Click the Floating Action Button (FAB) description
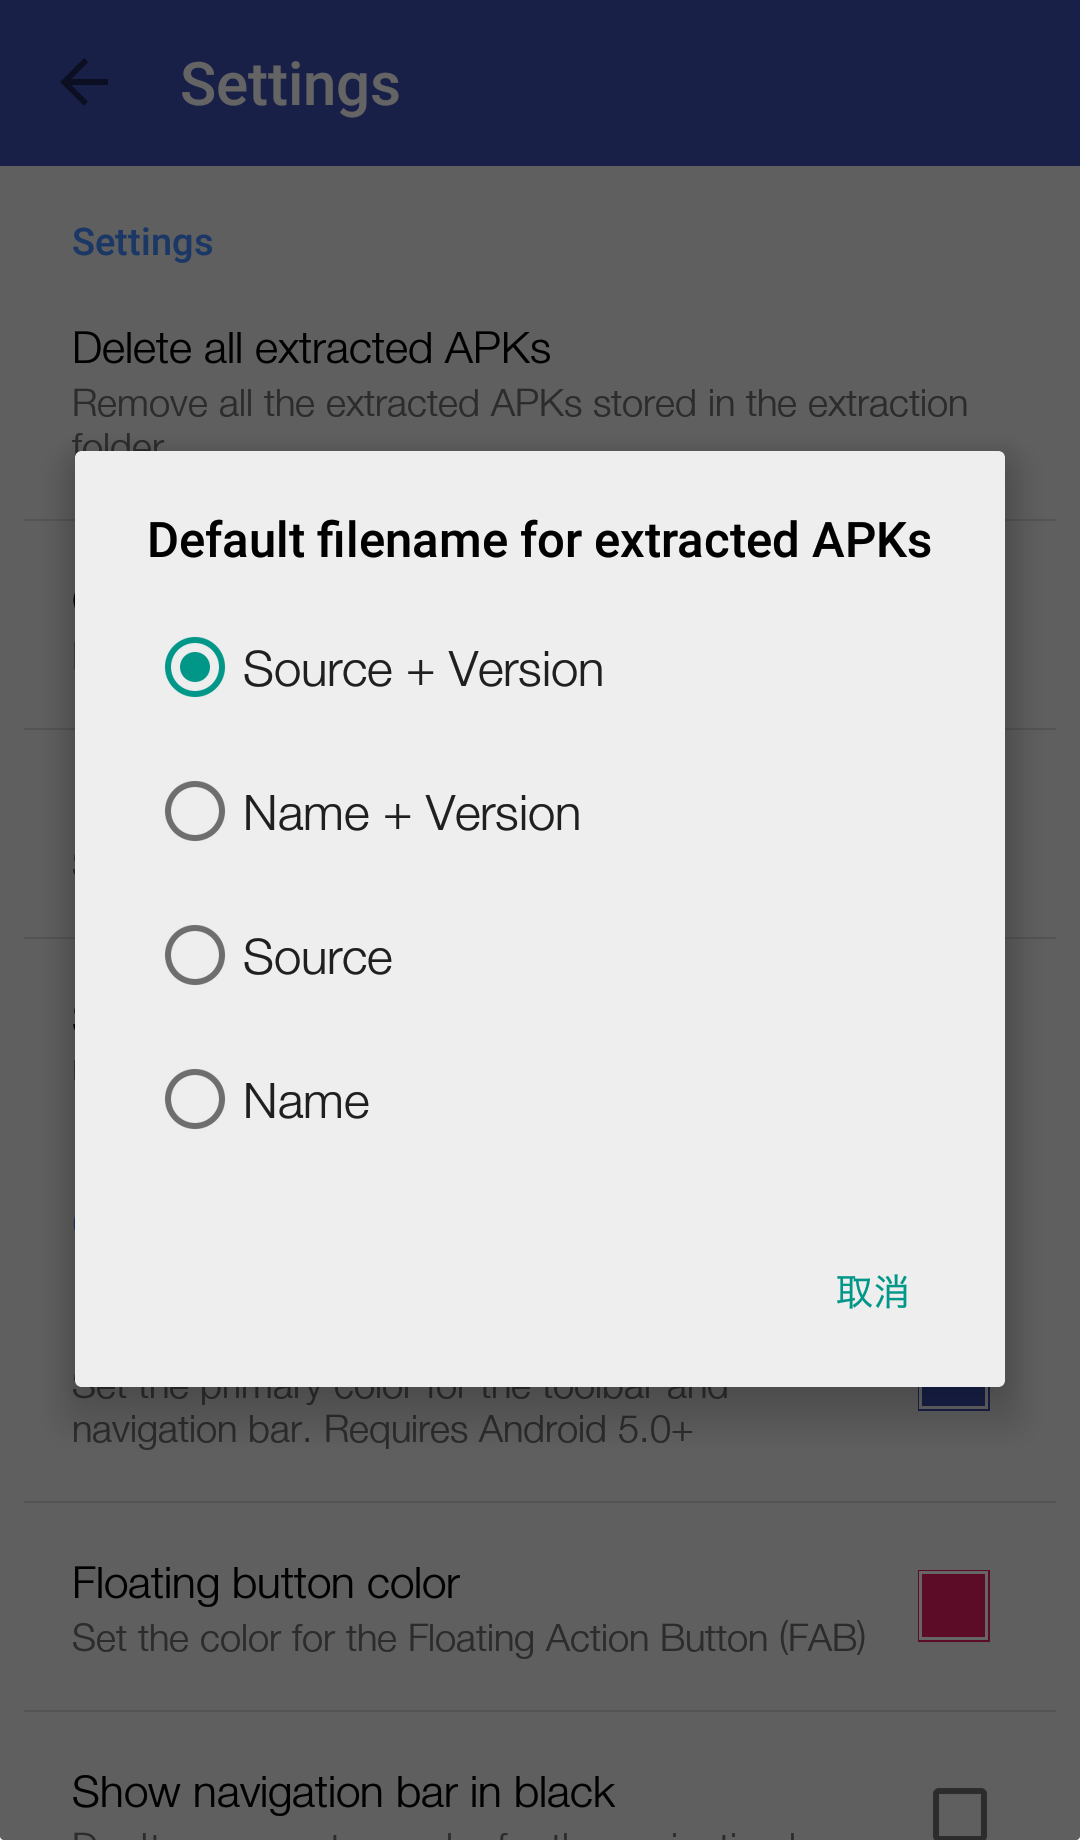 click(468, 1639)
